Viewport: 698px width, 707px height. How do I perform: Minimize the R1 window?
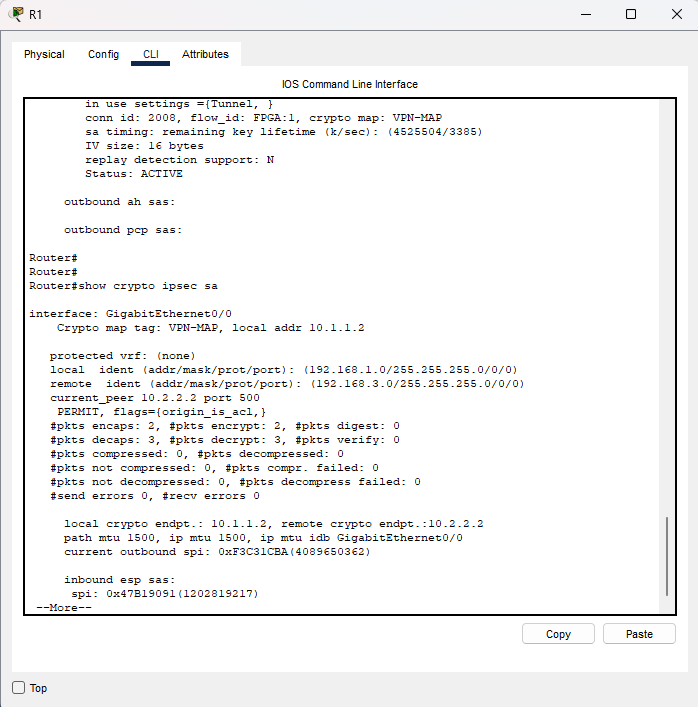(x=586, y=14)
